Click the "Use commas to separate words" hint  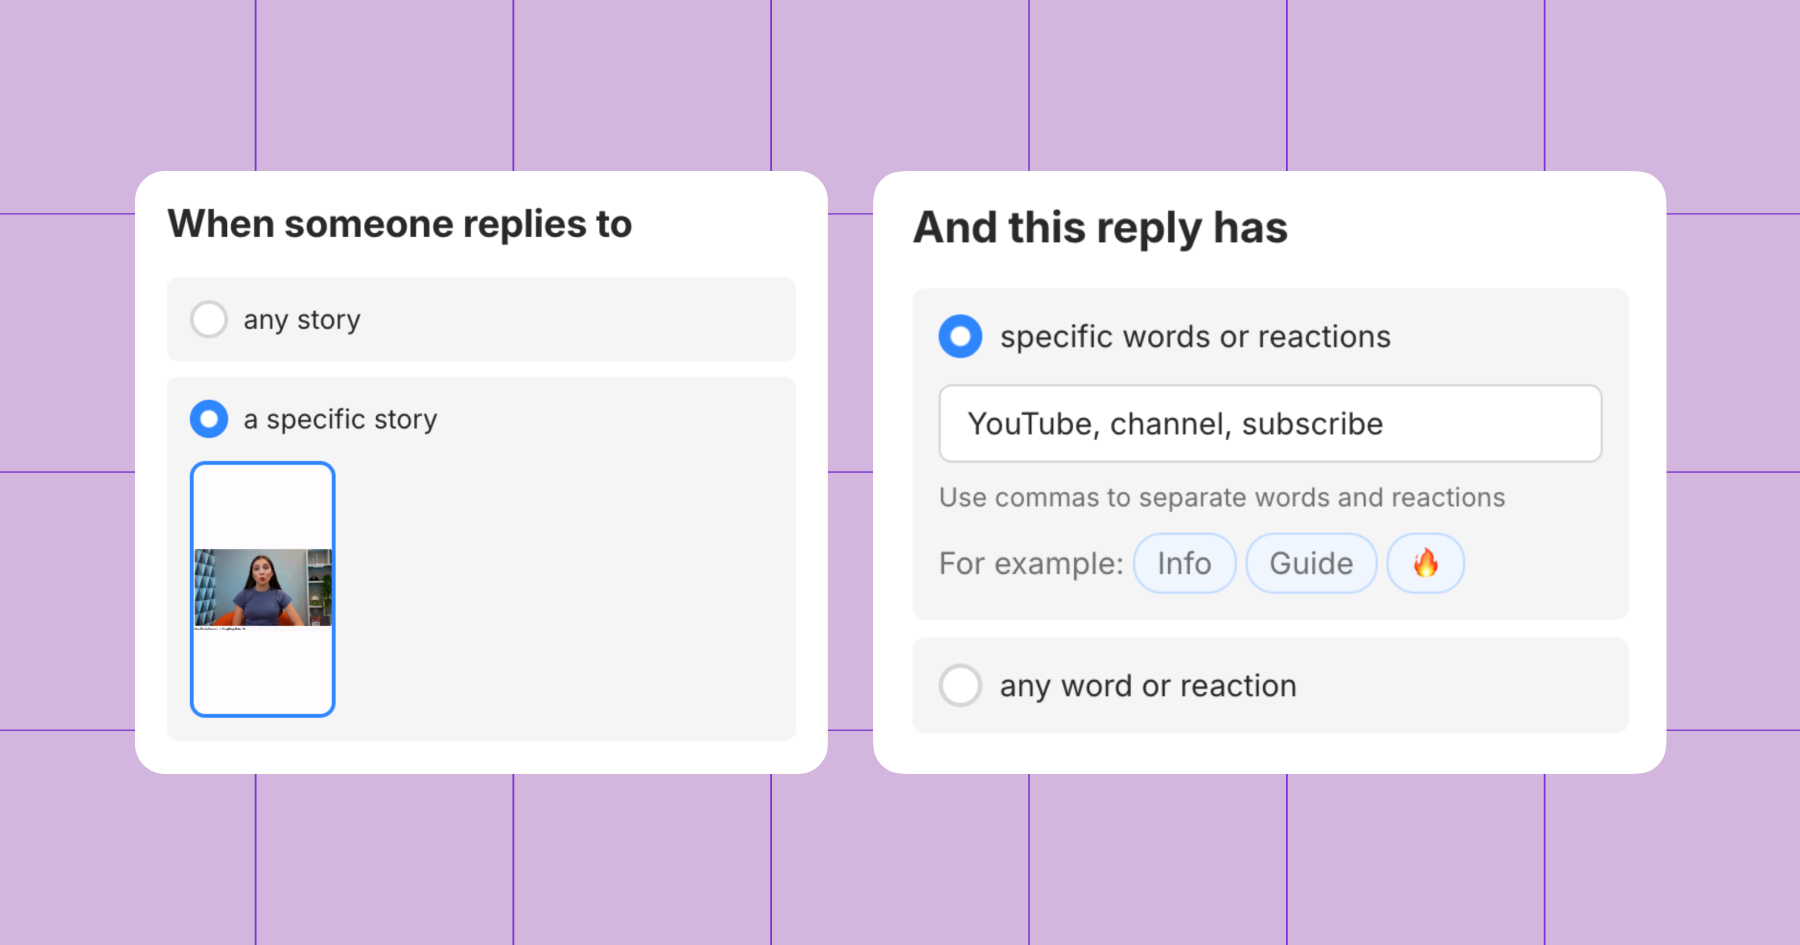tap(1222, 497)
